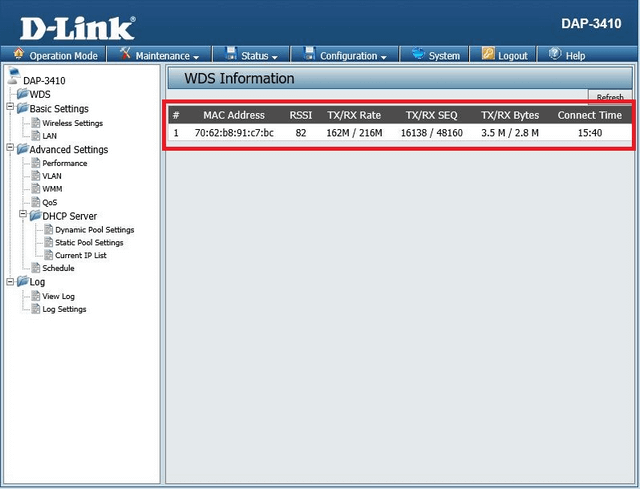Image resolution: width=640 pixels, height=489 pixels.
Task: Open the Status dropdown menu
Action: 259,56
